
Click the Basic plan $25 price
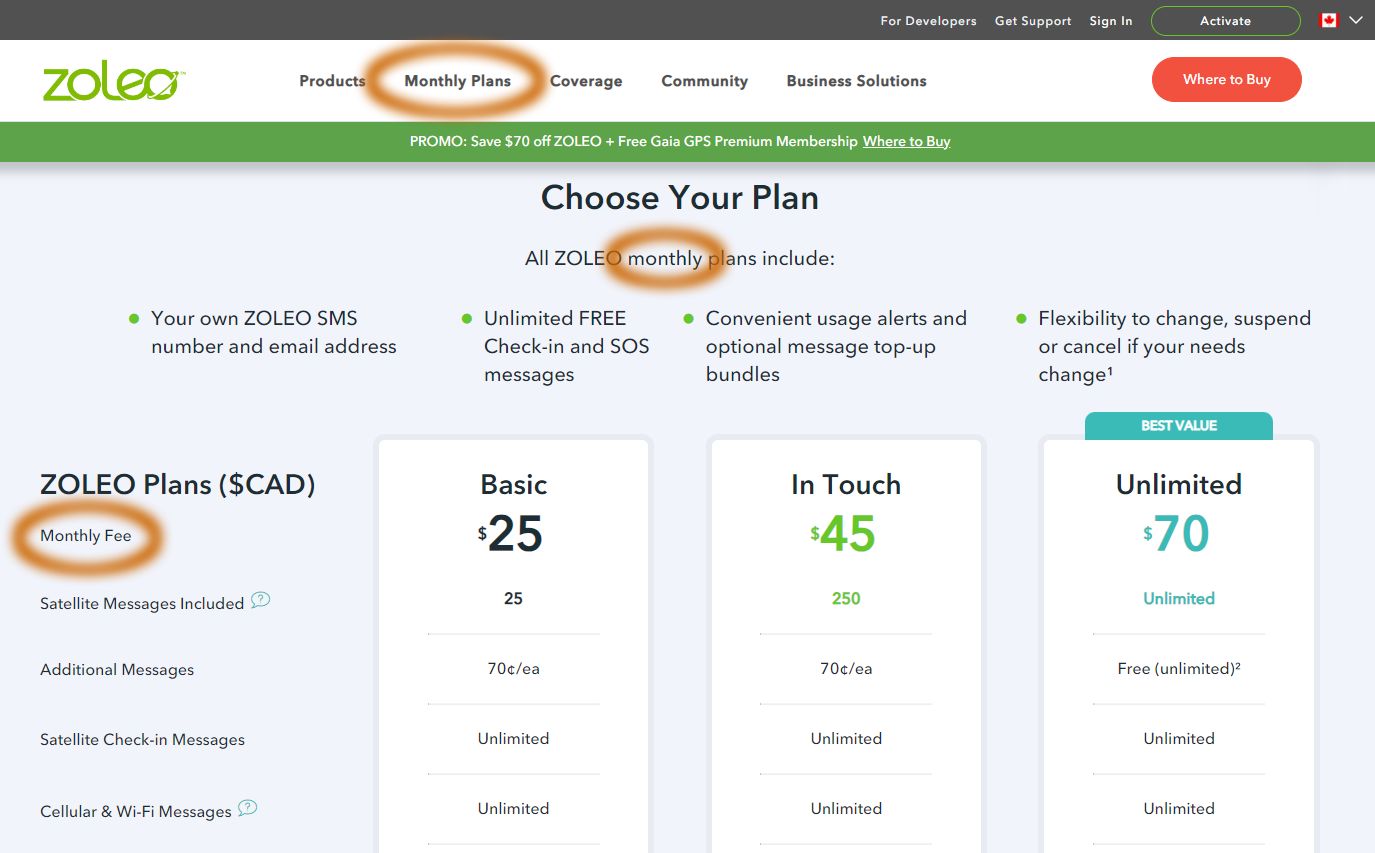click(511, 534)
